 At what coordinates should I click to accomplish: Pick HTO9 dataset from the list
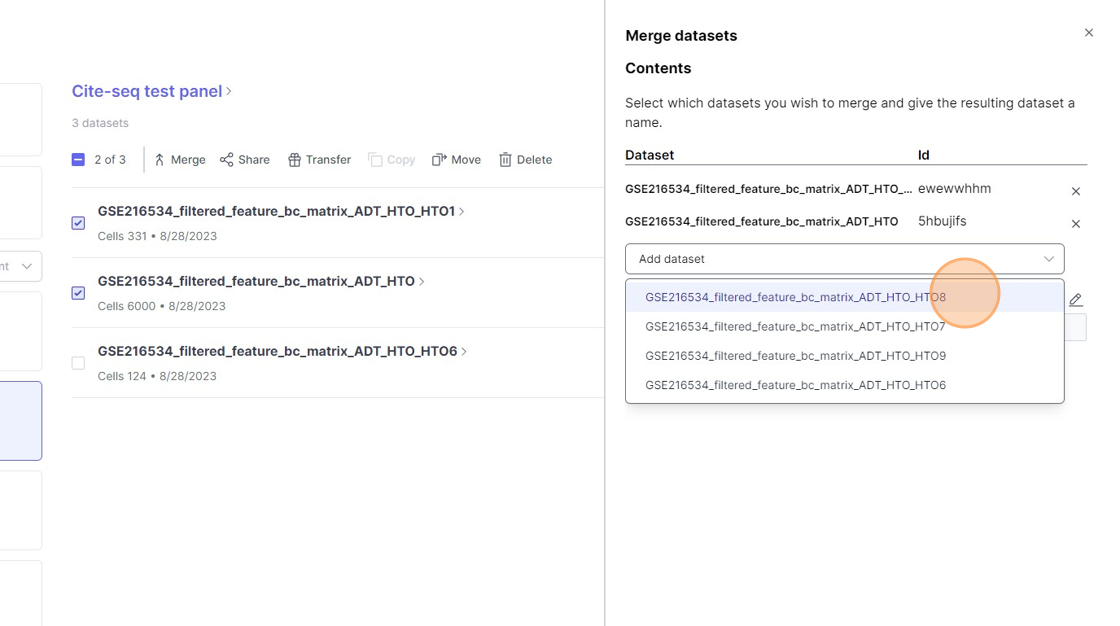pos(795,356)
